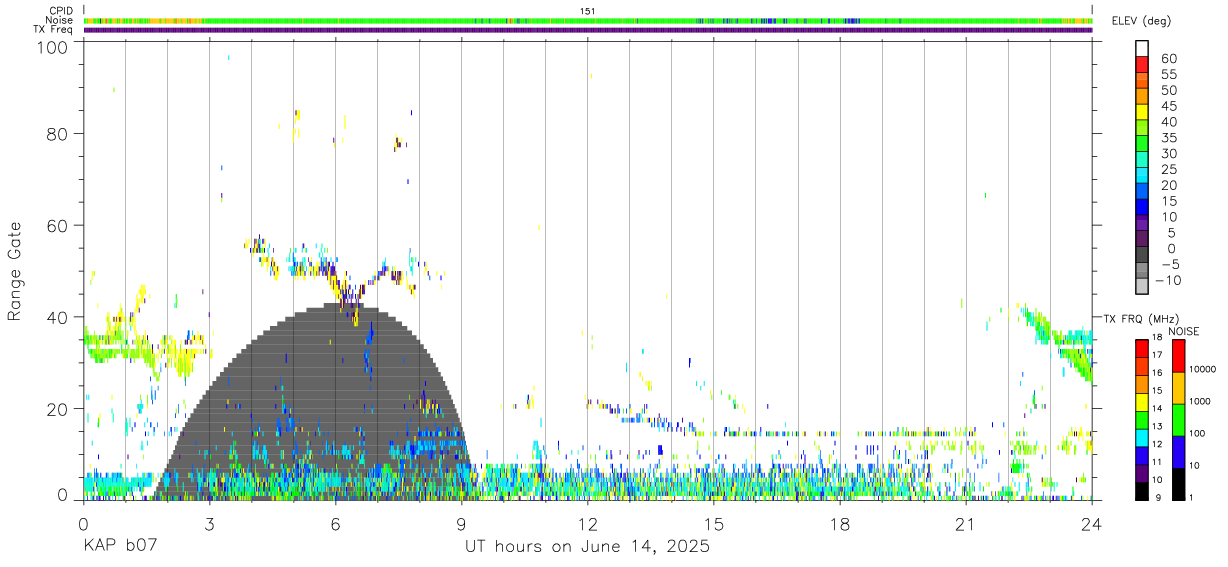Click hour 24 on the UT axis

[x=1092, y=523]
